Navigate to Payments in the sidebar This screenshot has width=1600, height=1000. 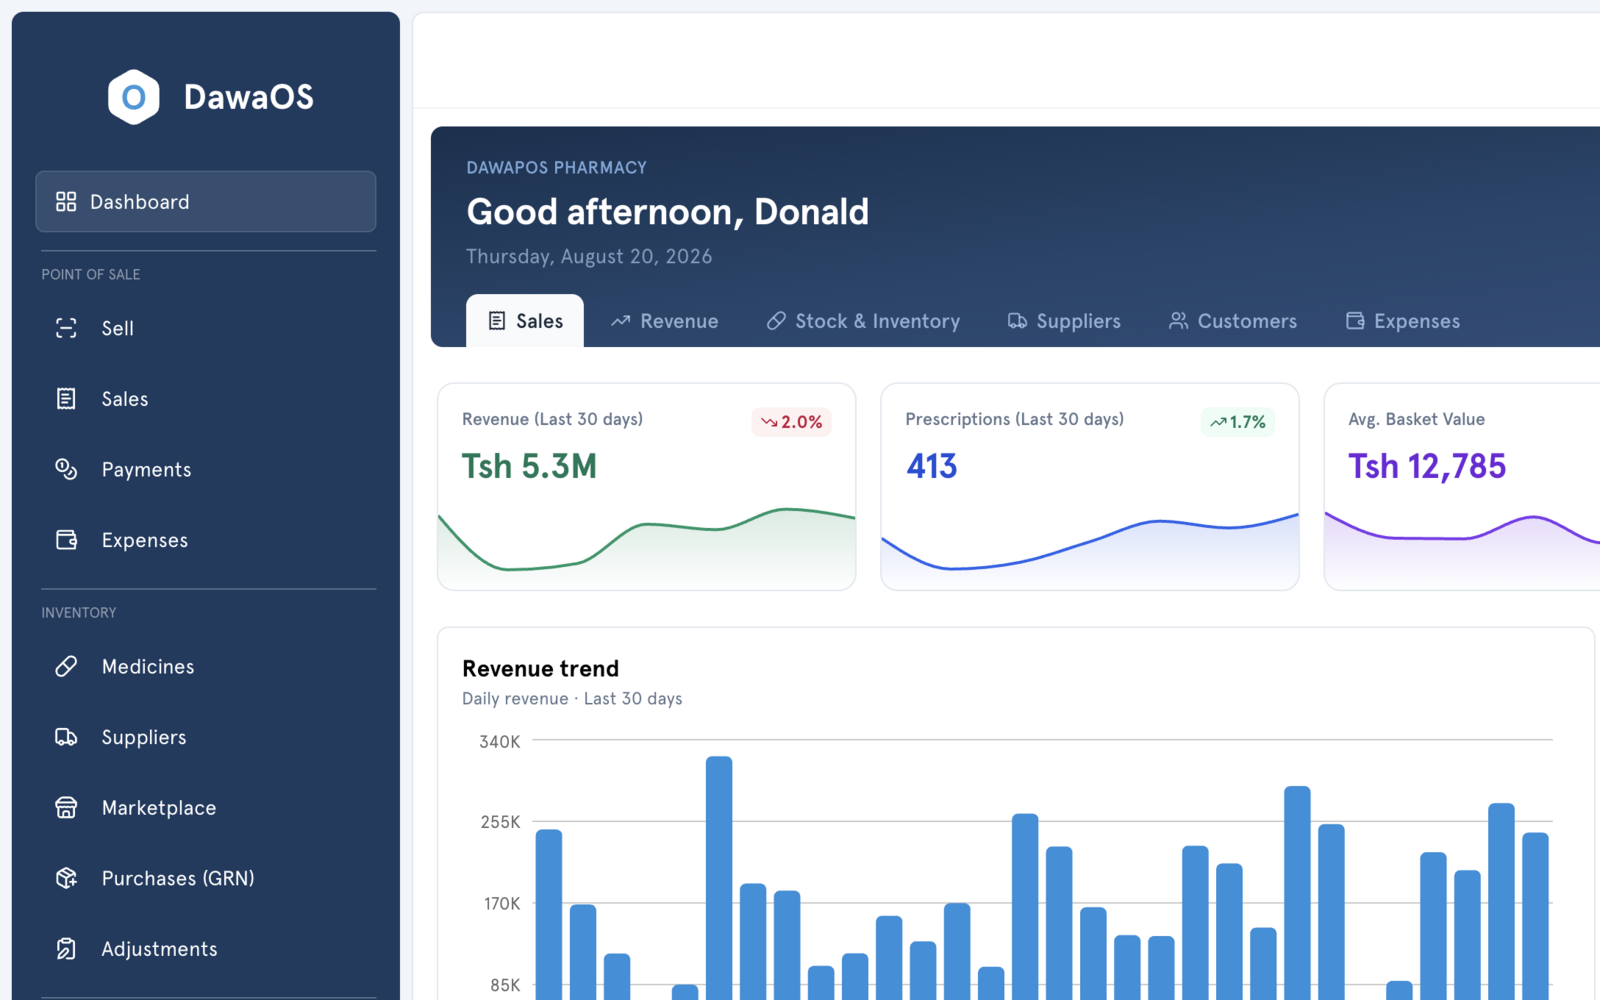click(206, 469)
